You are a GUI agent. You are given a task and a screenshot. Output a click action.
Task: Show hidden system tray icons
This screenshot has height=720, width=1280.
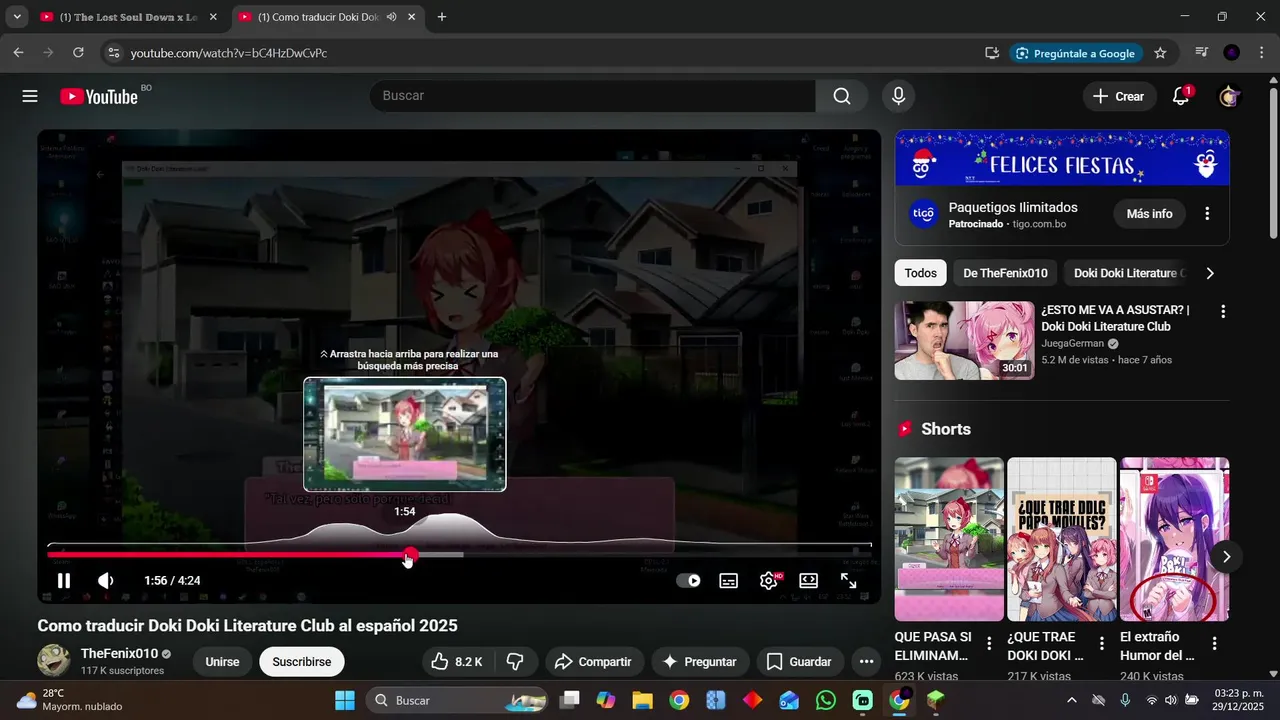click(1072, 700)
